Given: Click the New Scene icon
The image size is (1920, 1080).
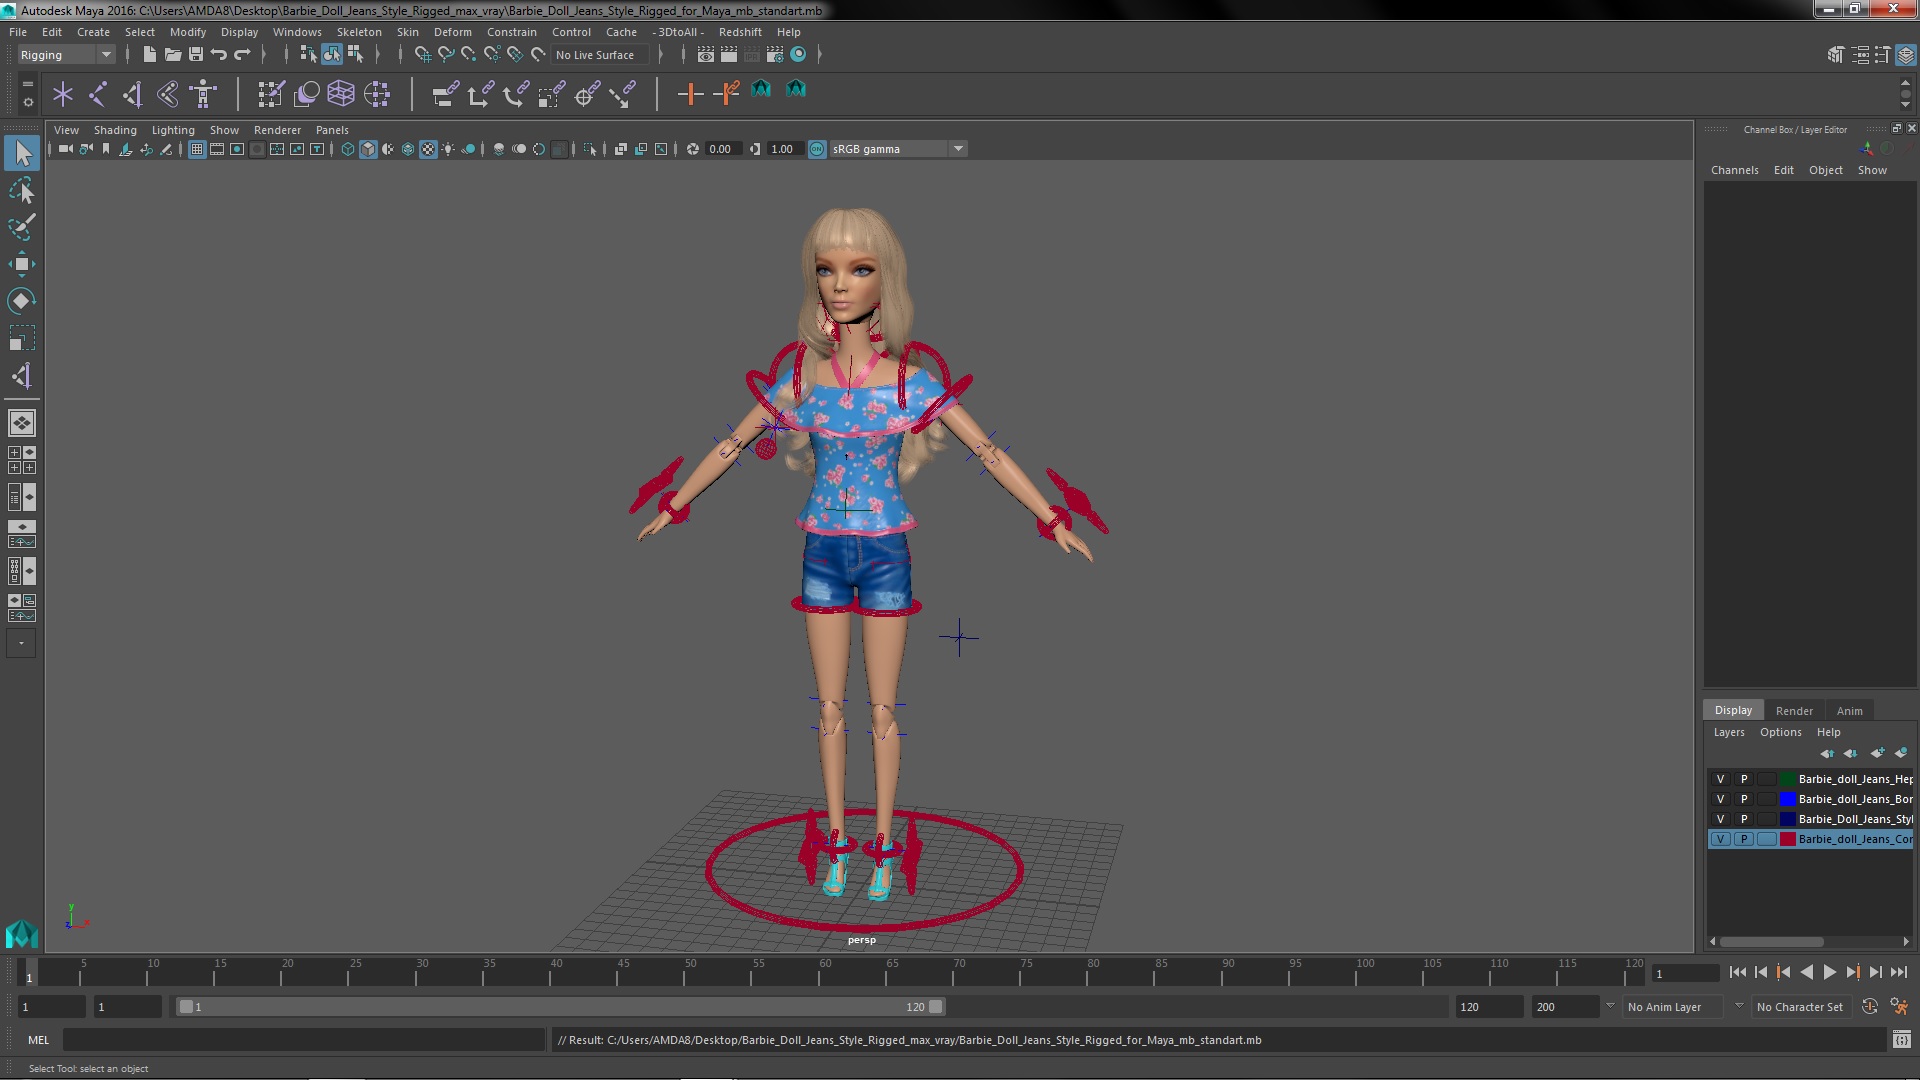Looking at the screenshot, I should click(149, 55).
